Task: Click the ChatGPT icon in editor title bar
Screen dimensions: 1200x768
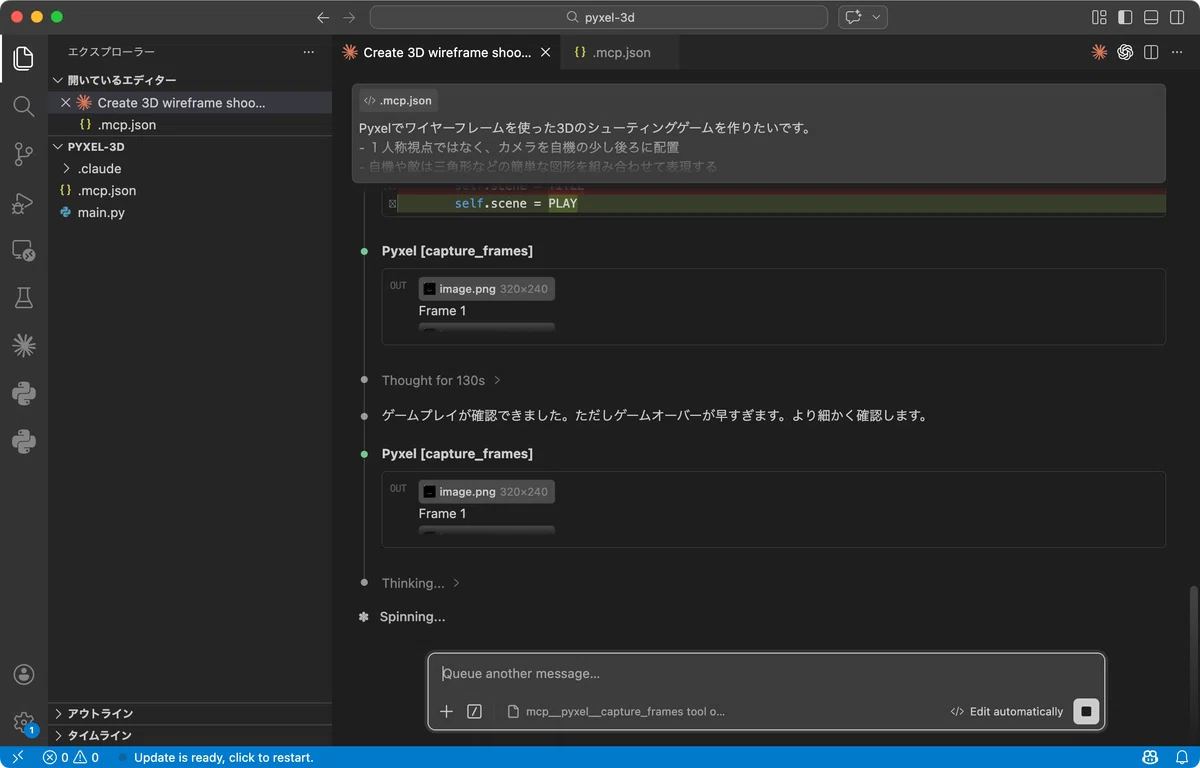Action: (1125, 52)
